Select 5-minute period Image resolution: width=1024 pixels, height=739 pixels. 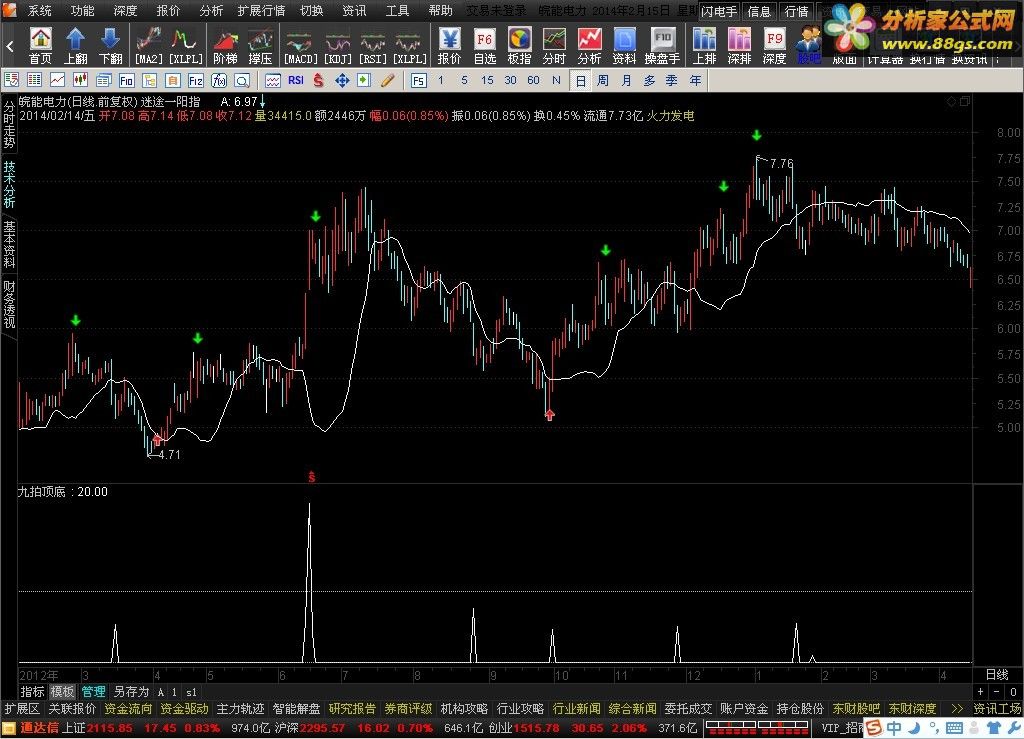coord(464,80)
